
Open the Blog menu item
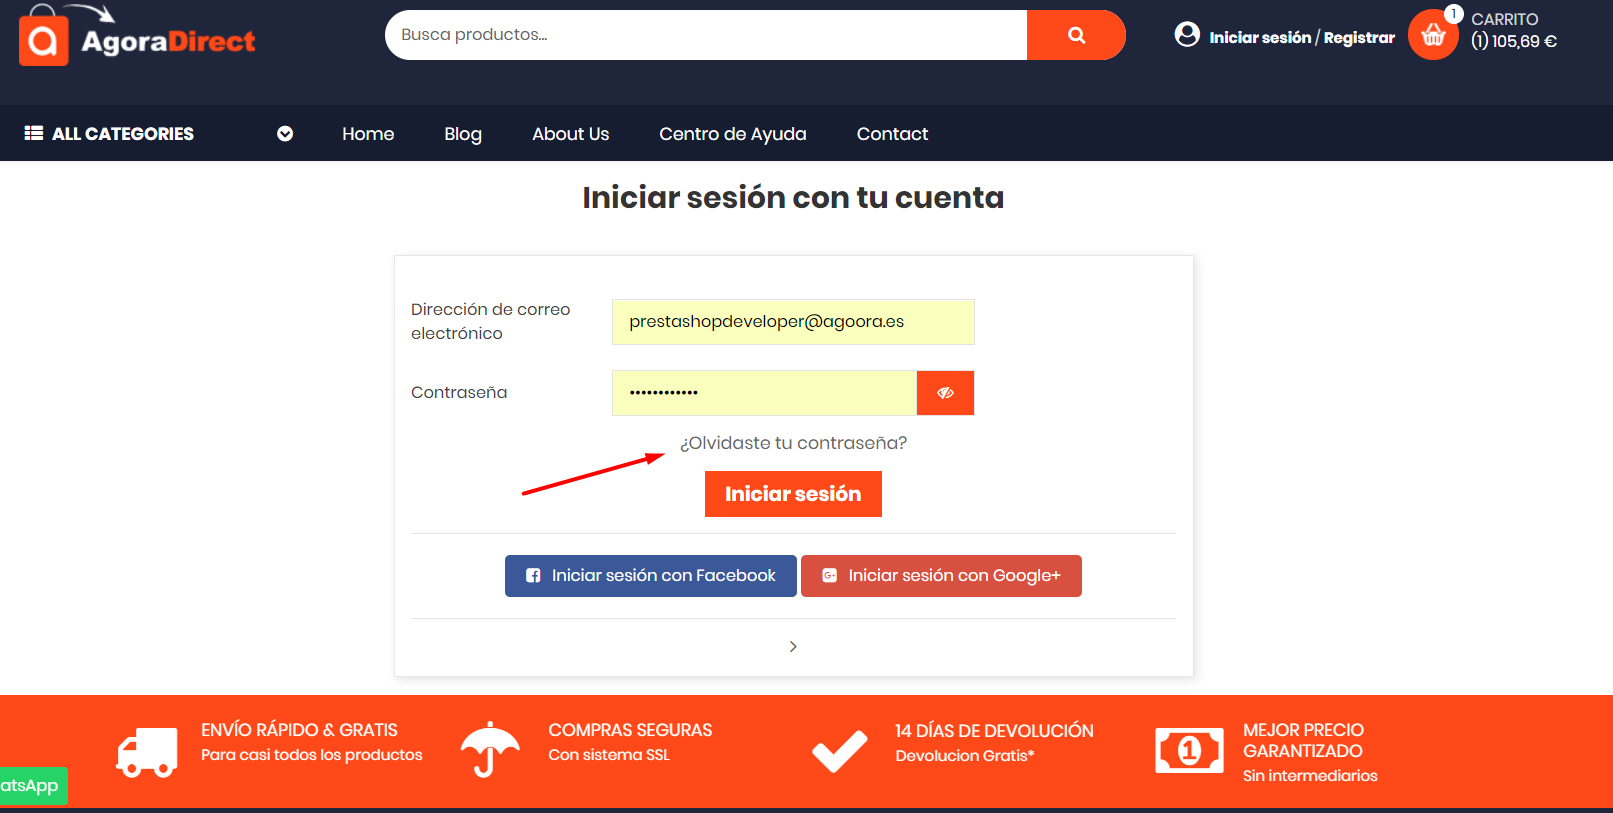463,134
